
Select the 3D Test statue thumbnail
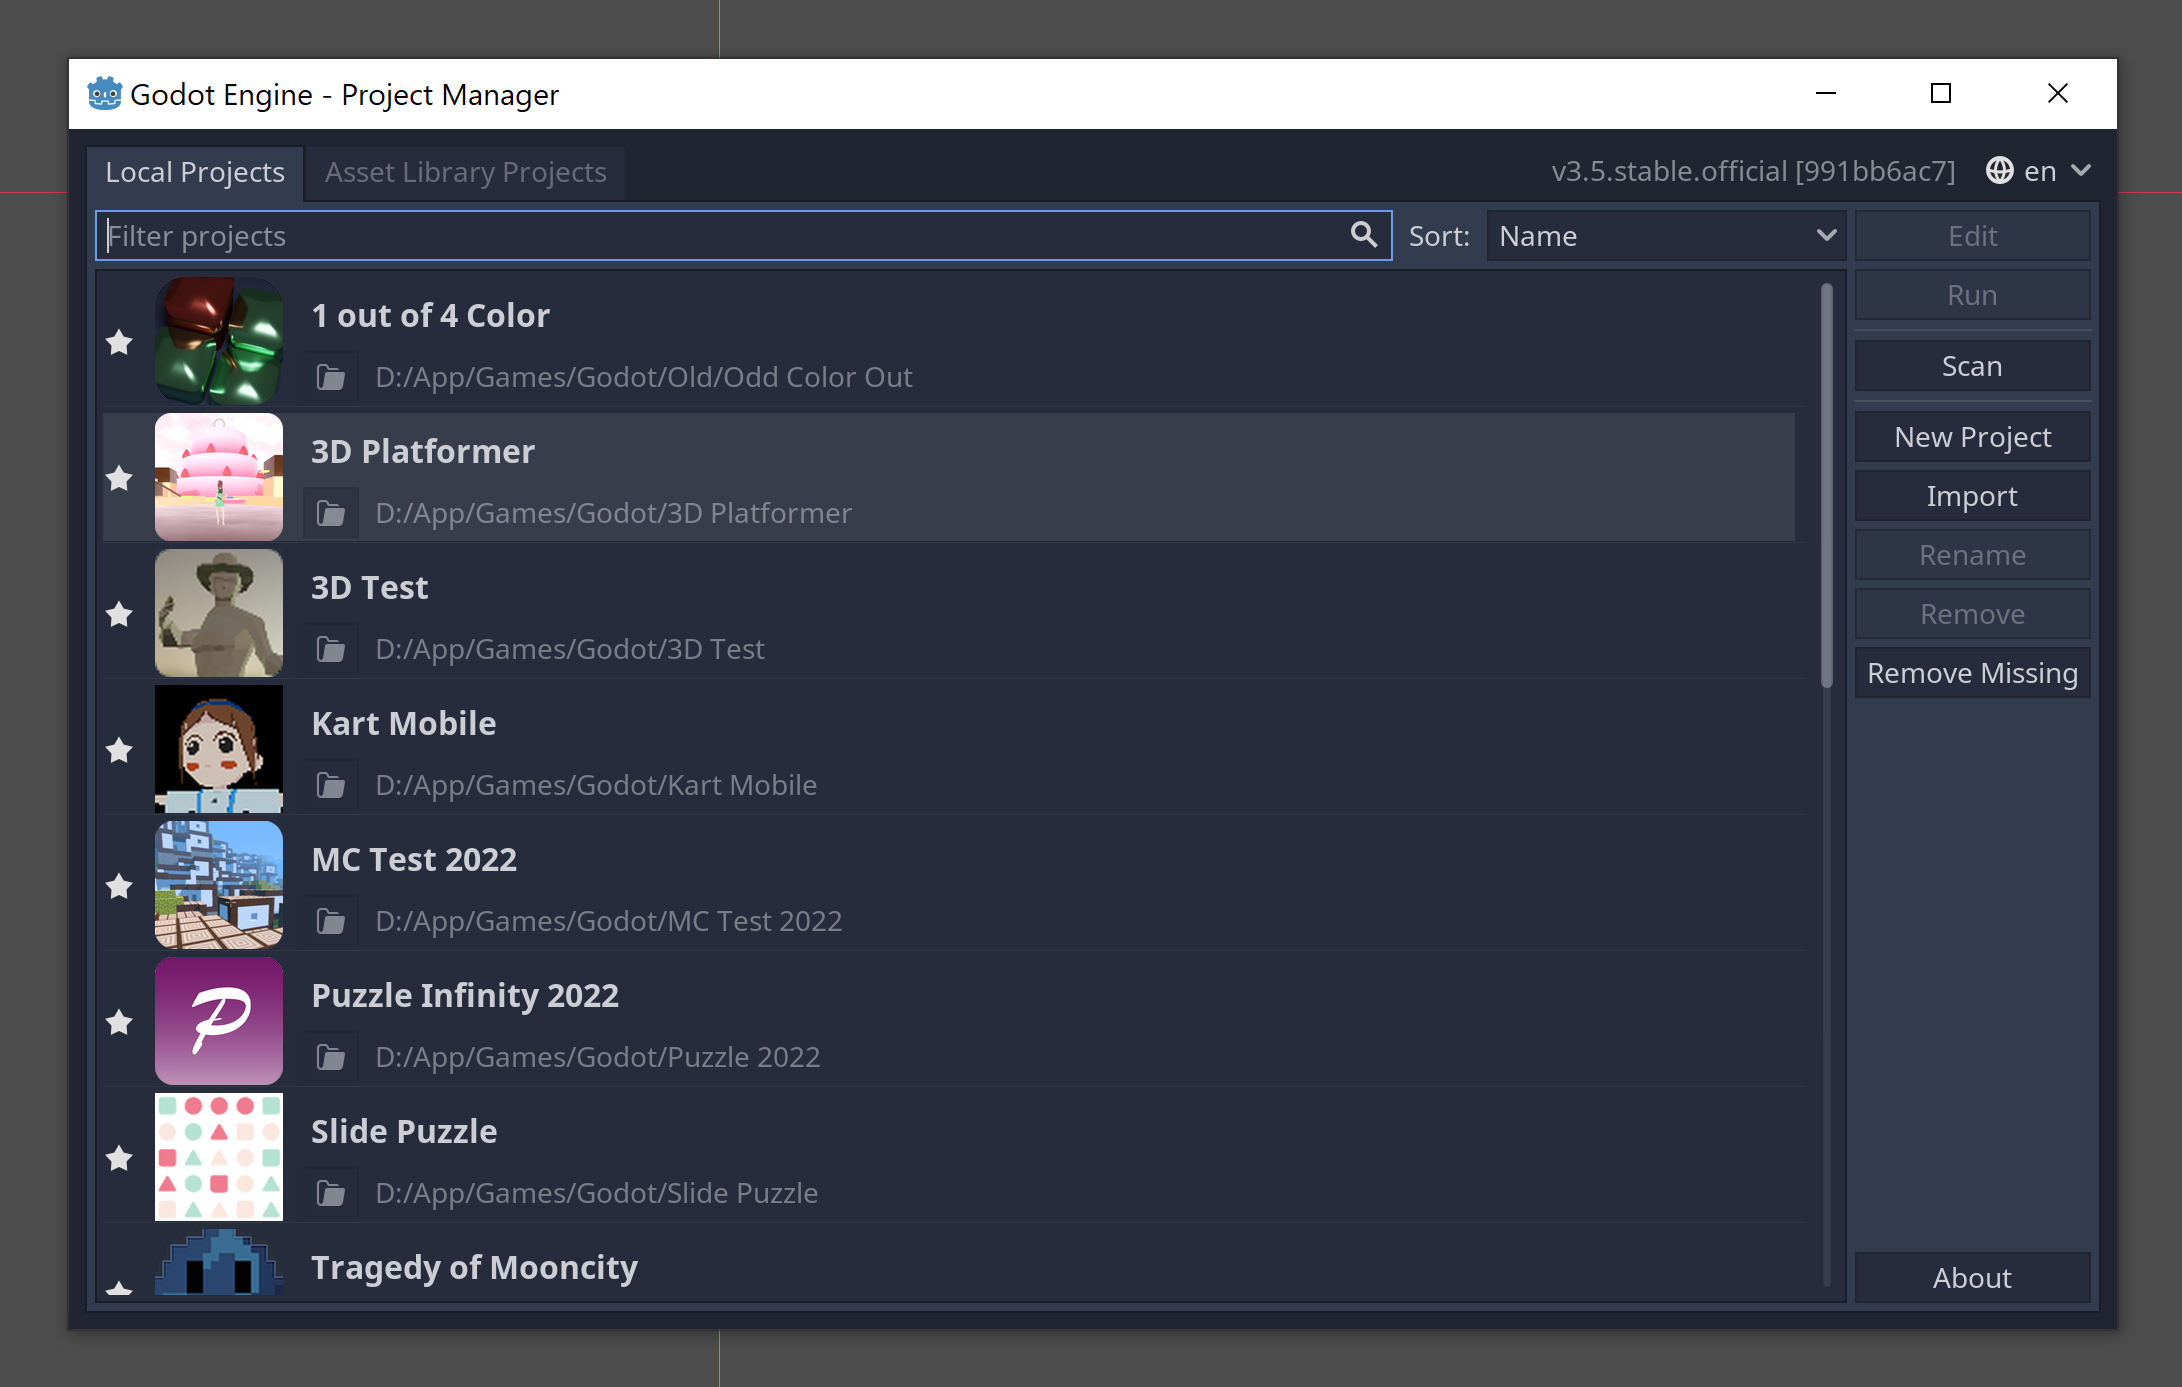pos(219,613)
